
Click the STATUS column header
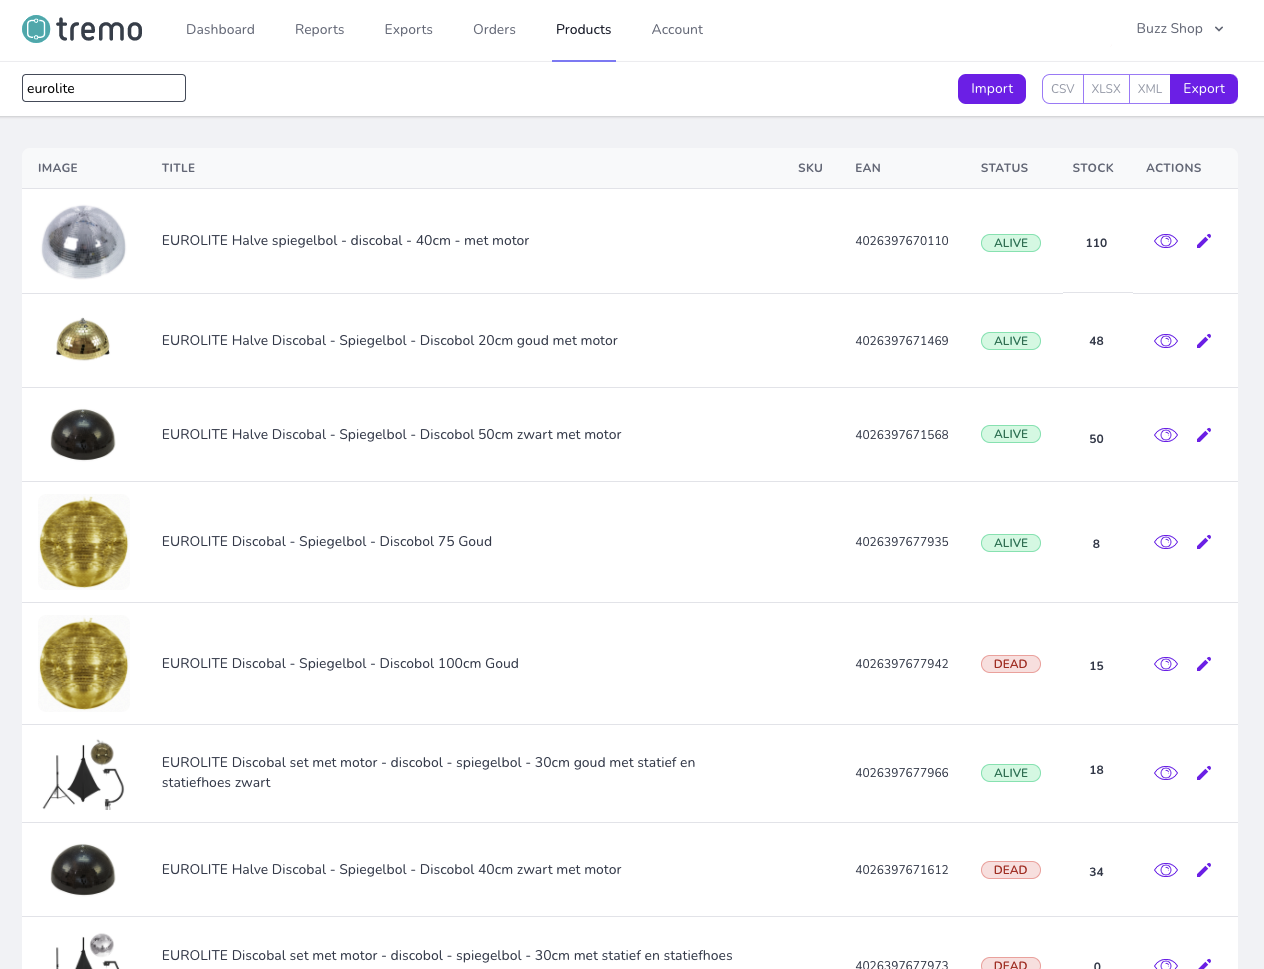[1004, 168]
